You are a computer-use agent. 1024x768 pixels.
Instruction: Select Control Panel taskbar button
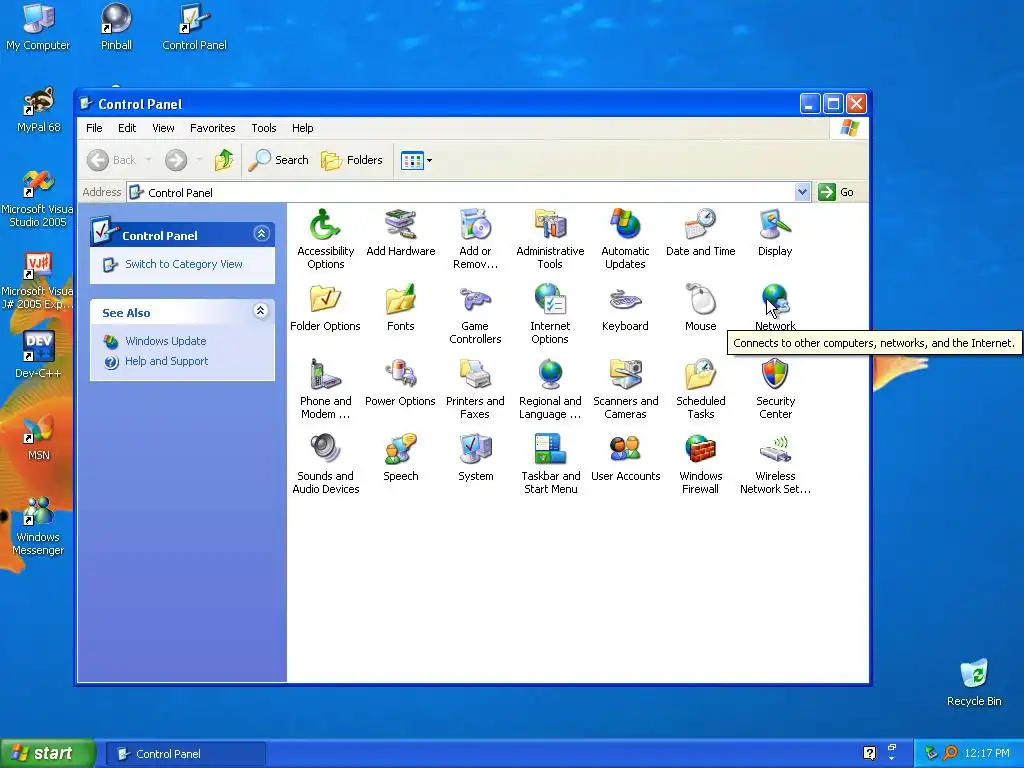[185, 754]
